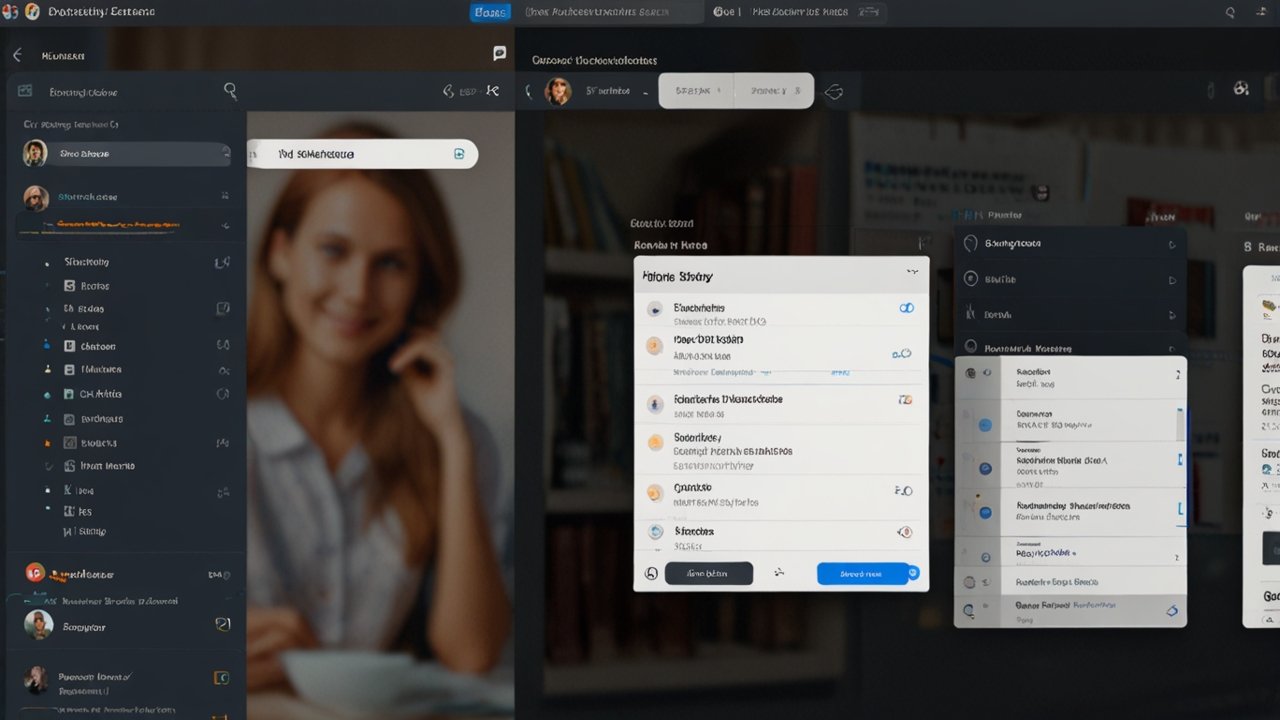Click the search icon in the top-right corner
The width and height of the screenshot is (1280, 720).
coord(1230,12)
